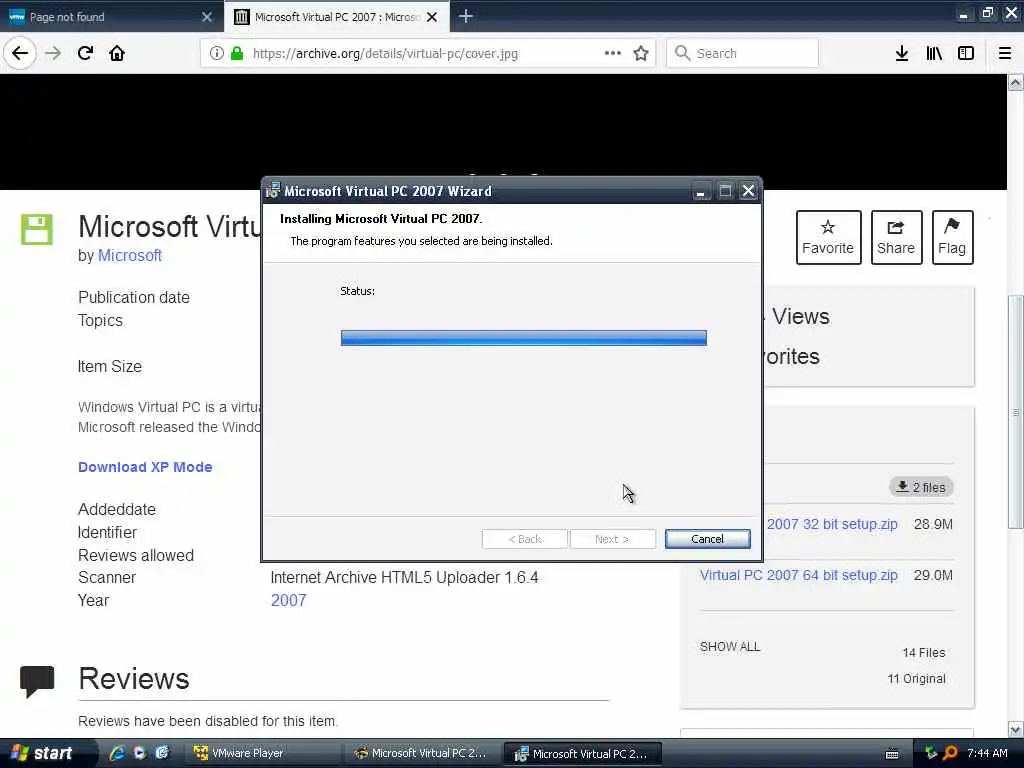This screenshot has width=1024, height=768.
Task: Open the page actions three-dot menu
Action: pos(613,53)
